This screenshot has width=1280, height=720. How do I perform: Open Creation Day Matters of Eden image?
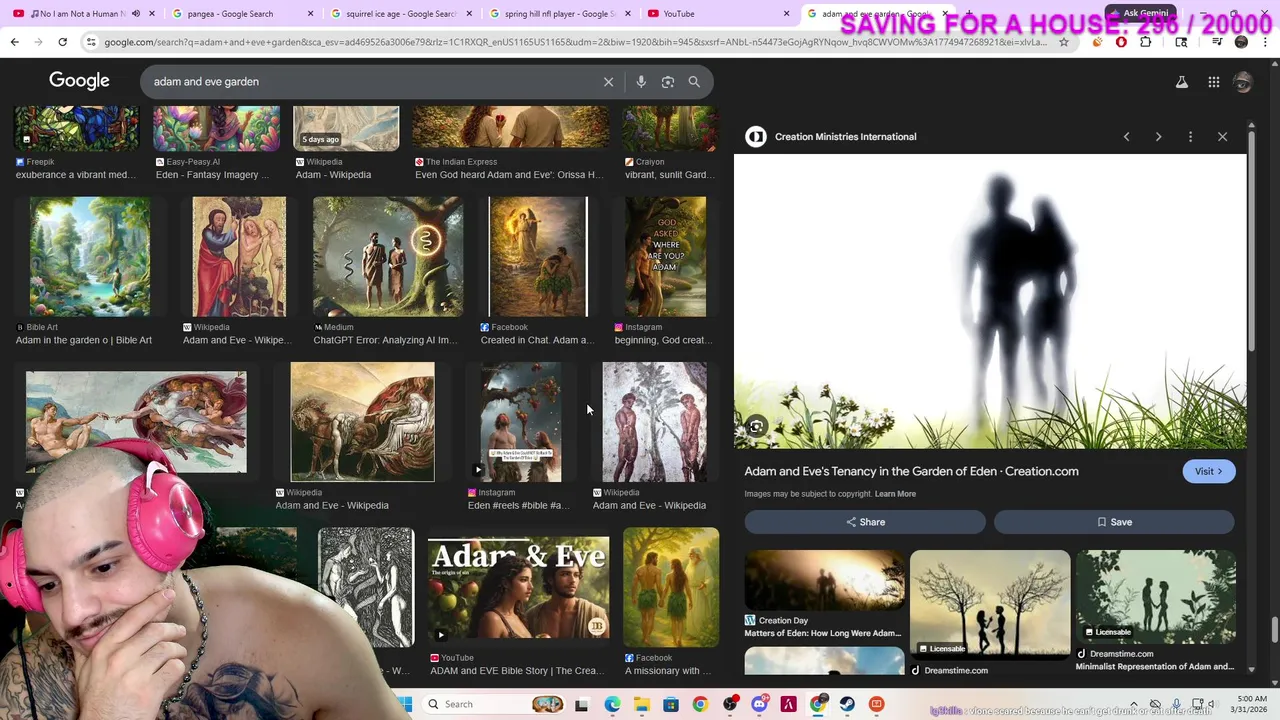point(824,580)
